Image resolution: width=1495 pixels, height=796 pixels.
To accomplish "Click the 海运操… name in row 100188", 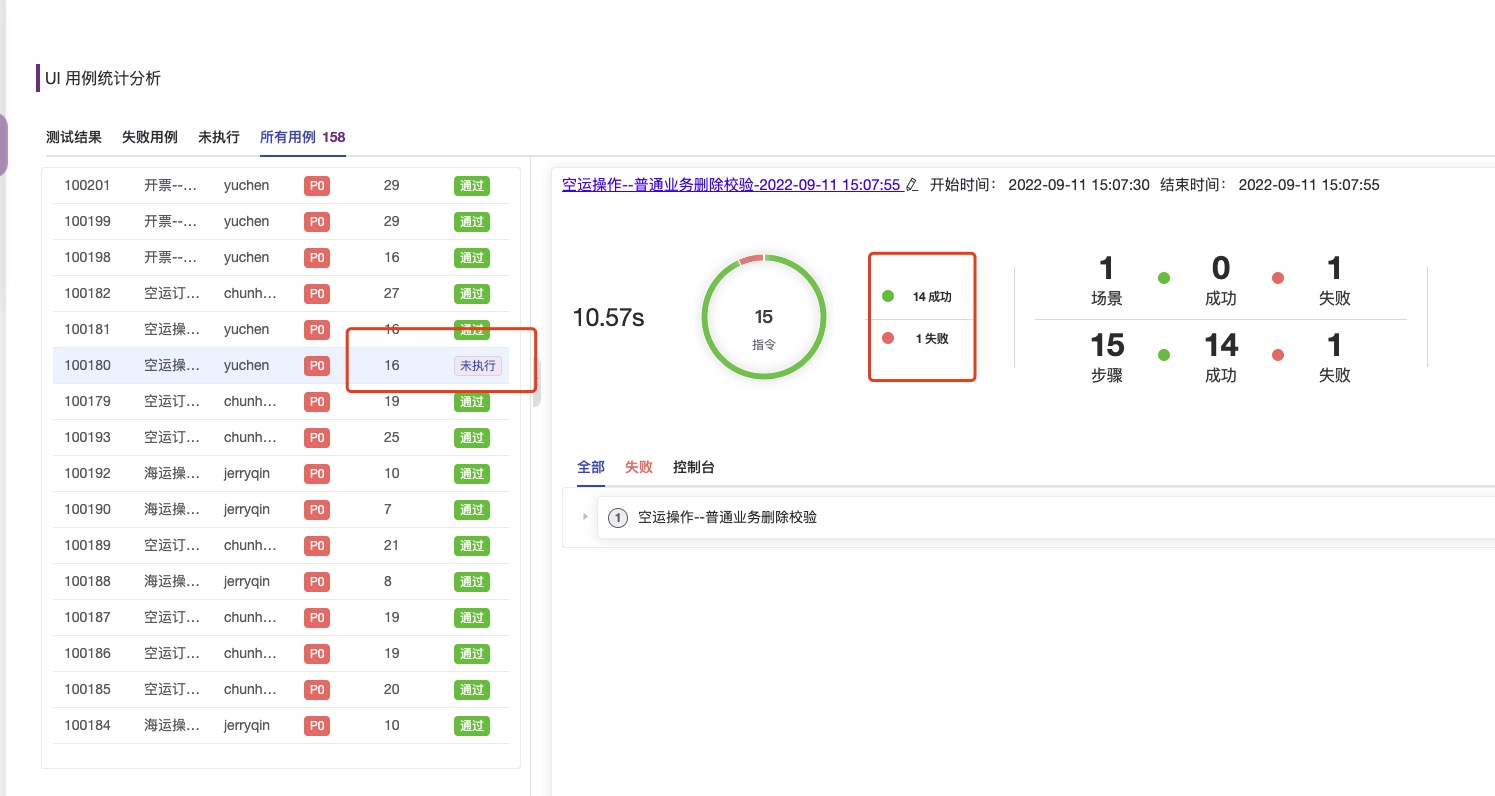I will (170, 582).
